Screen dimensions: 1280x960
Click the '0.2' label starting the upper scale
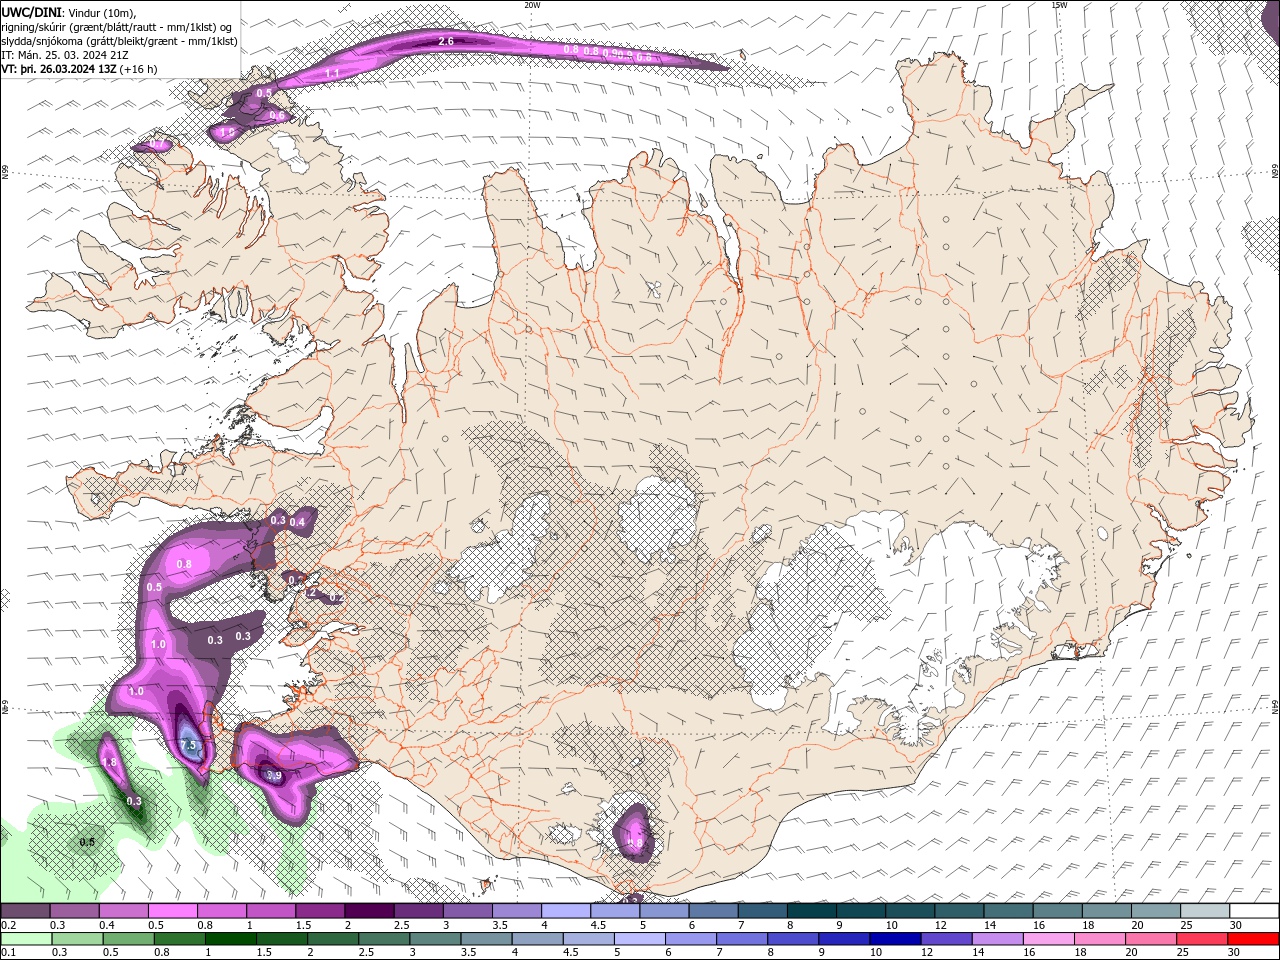tap(8, 925)
